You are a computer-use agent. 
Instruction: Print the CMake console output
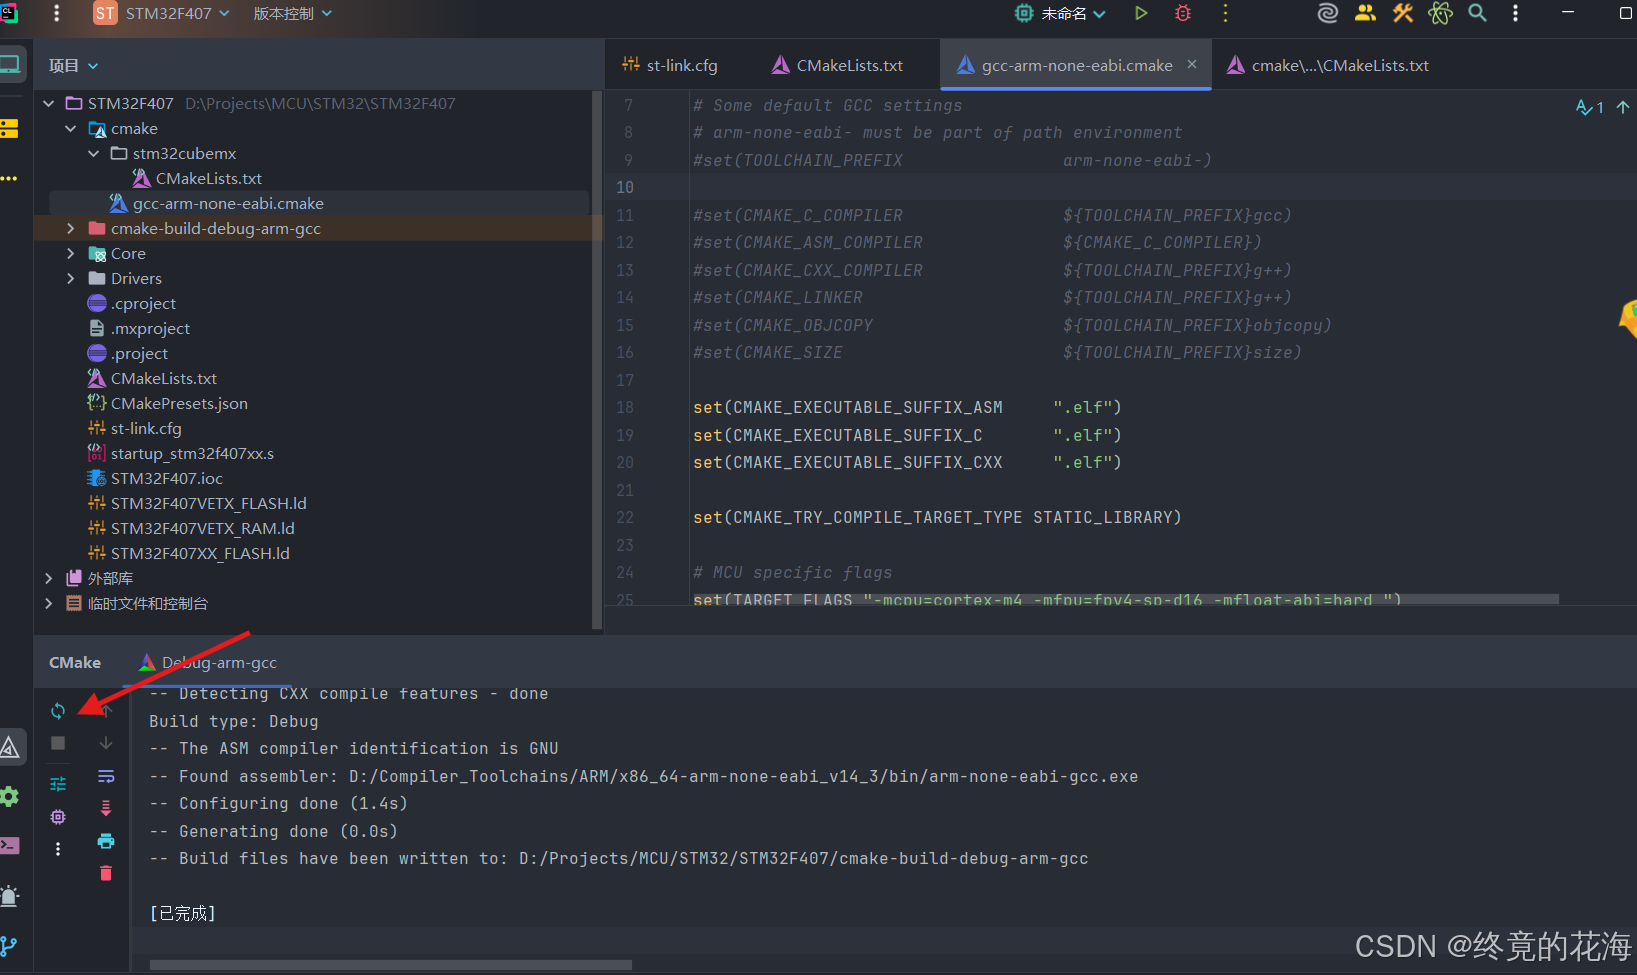[106, 841]
